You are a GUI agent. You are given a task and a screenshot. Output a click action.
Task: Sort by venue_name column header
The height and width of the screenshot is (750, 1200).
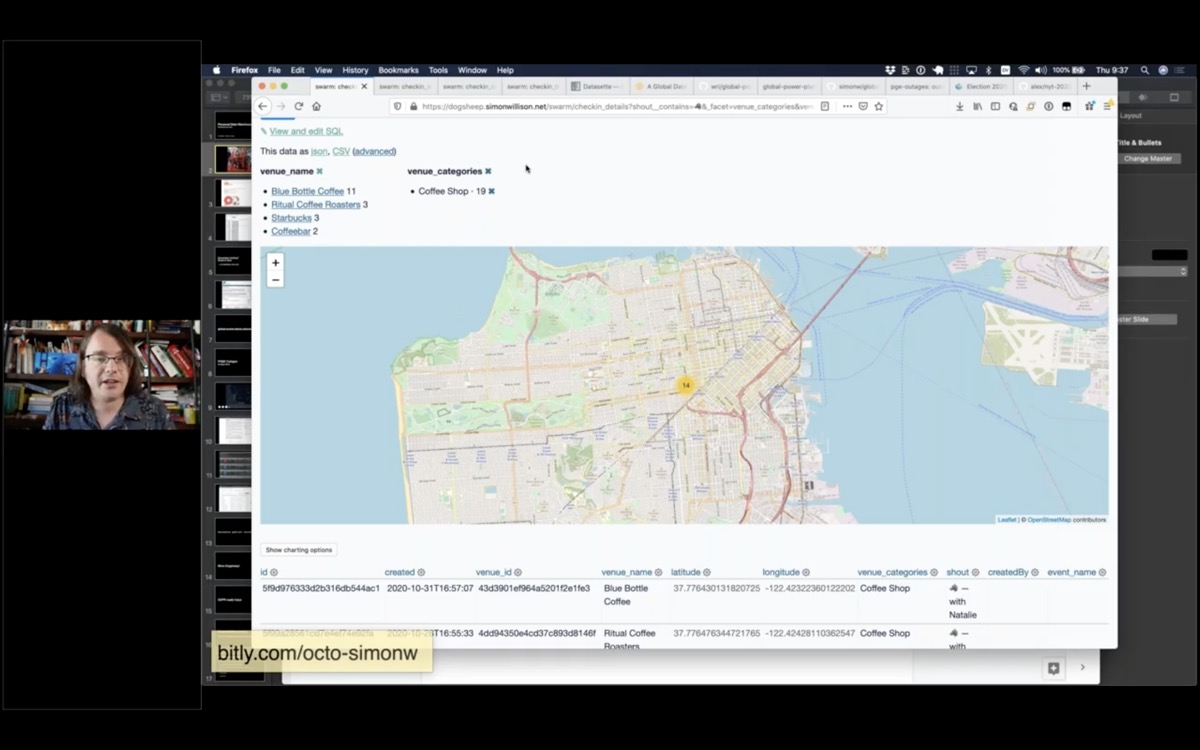tap(627, 573)
